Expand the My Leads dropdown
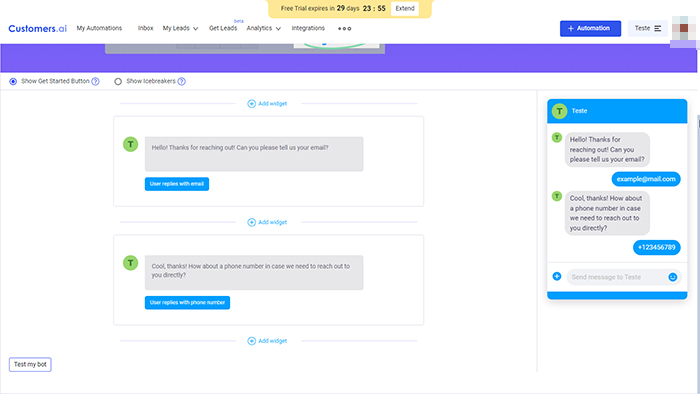Viewport: 700px width, 394px height. pos(180,28)
